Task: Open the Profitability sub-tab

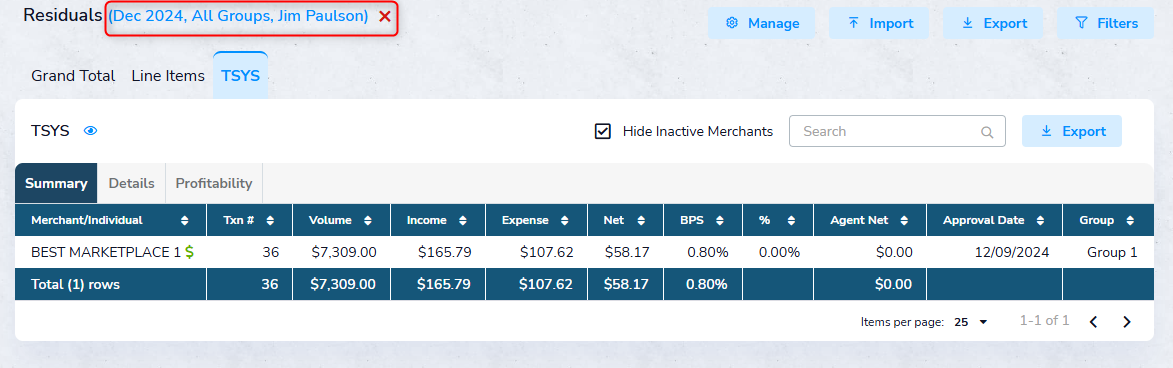Action: [214, 183]
